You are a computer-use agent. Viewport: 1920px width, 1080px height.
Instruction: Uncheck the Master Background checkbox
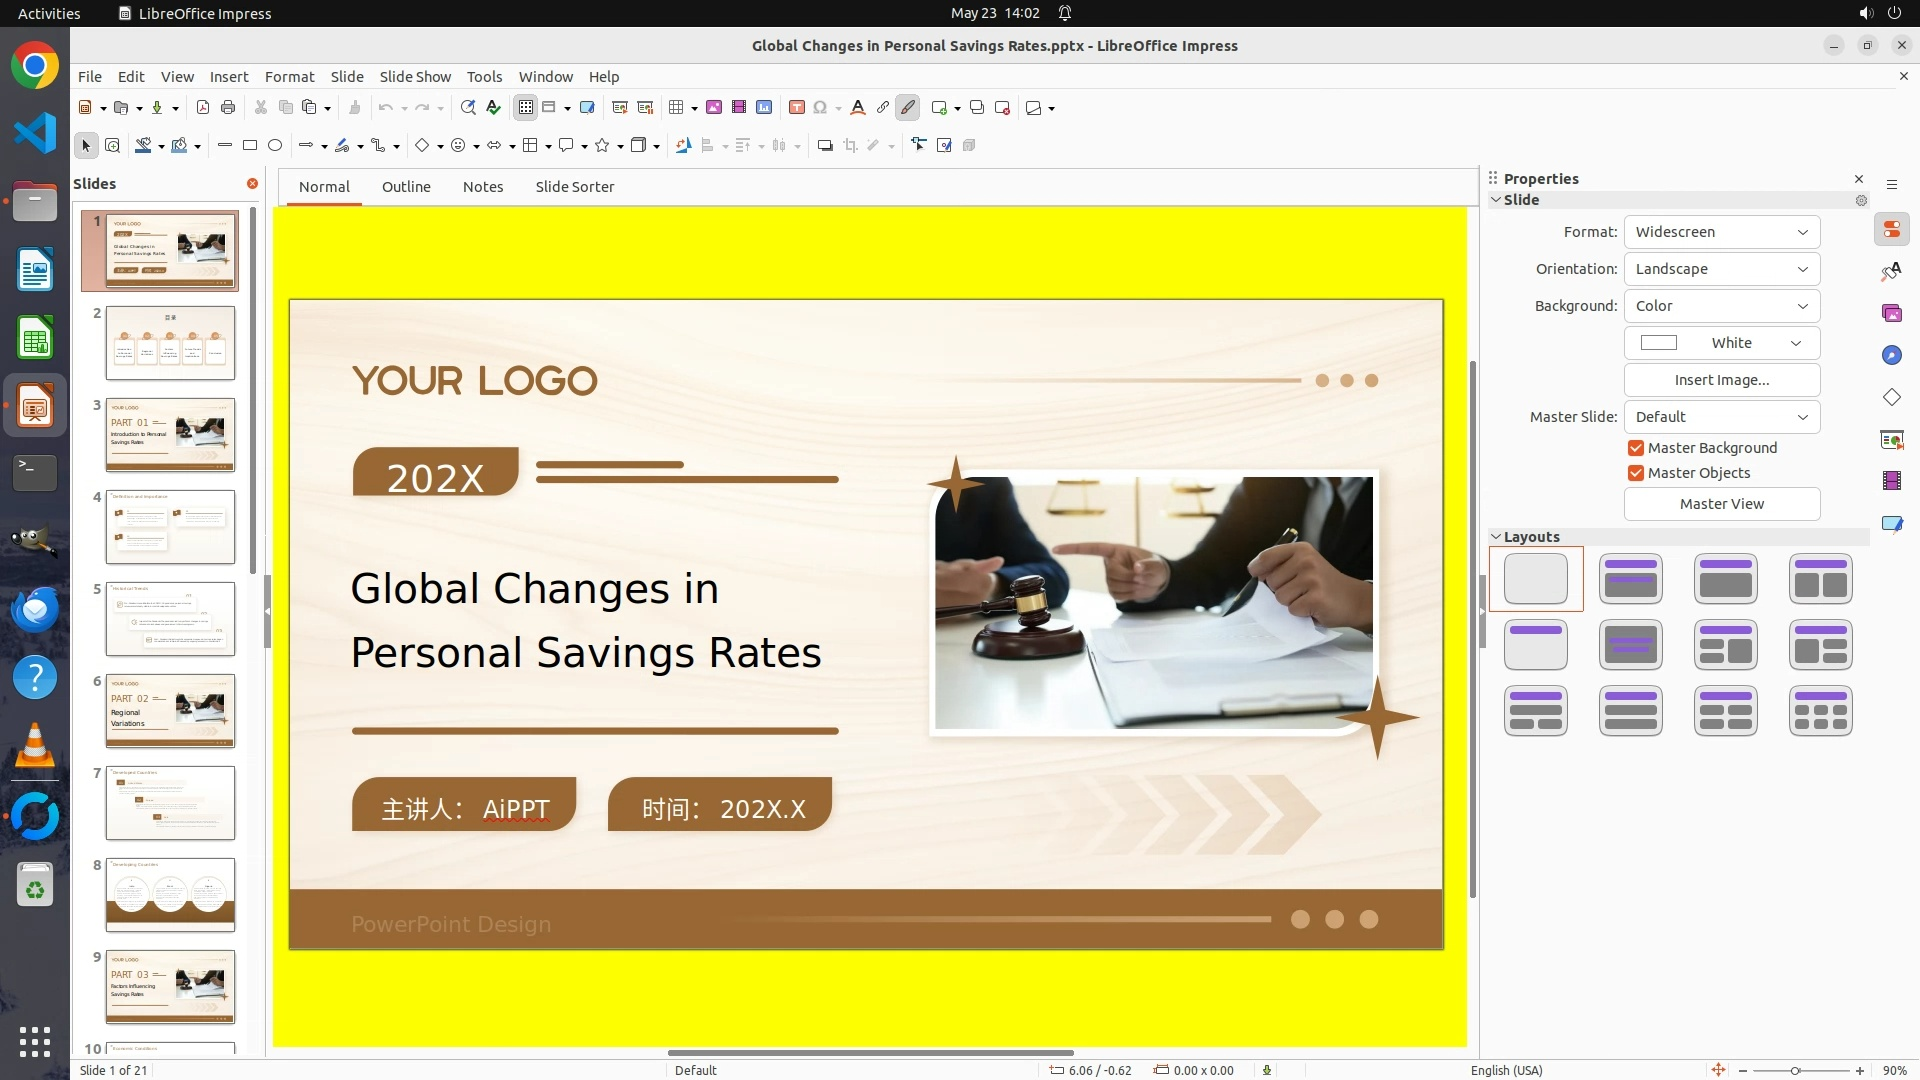(1636, 448)
